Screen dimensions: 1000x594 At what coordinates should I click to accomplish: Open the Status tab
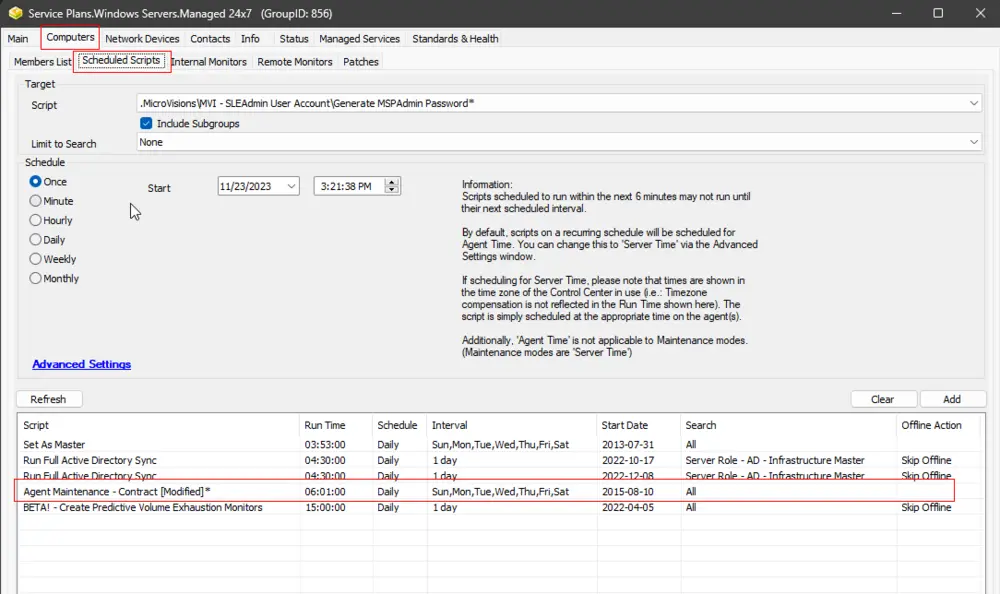pyautogui.click(x=293, y=39)
